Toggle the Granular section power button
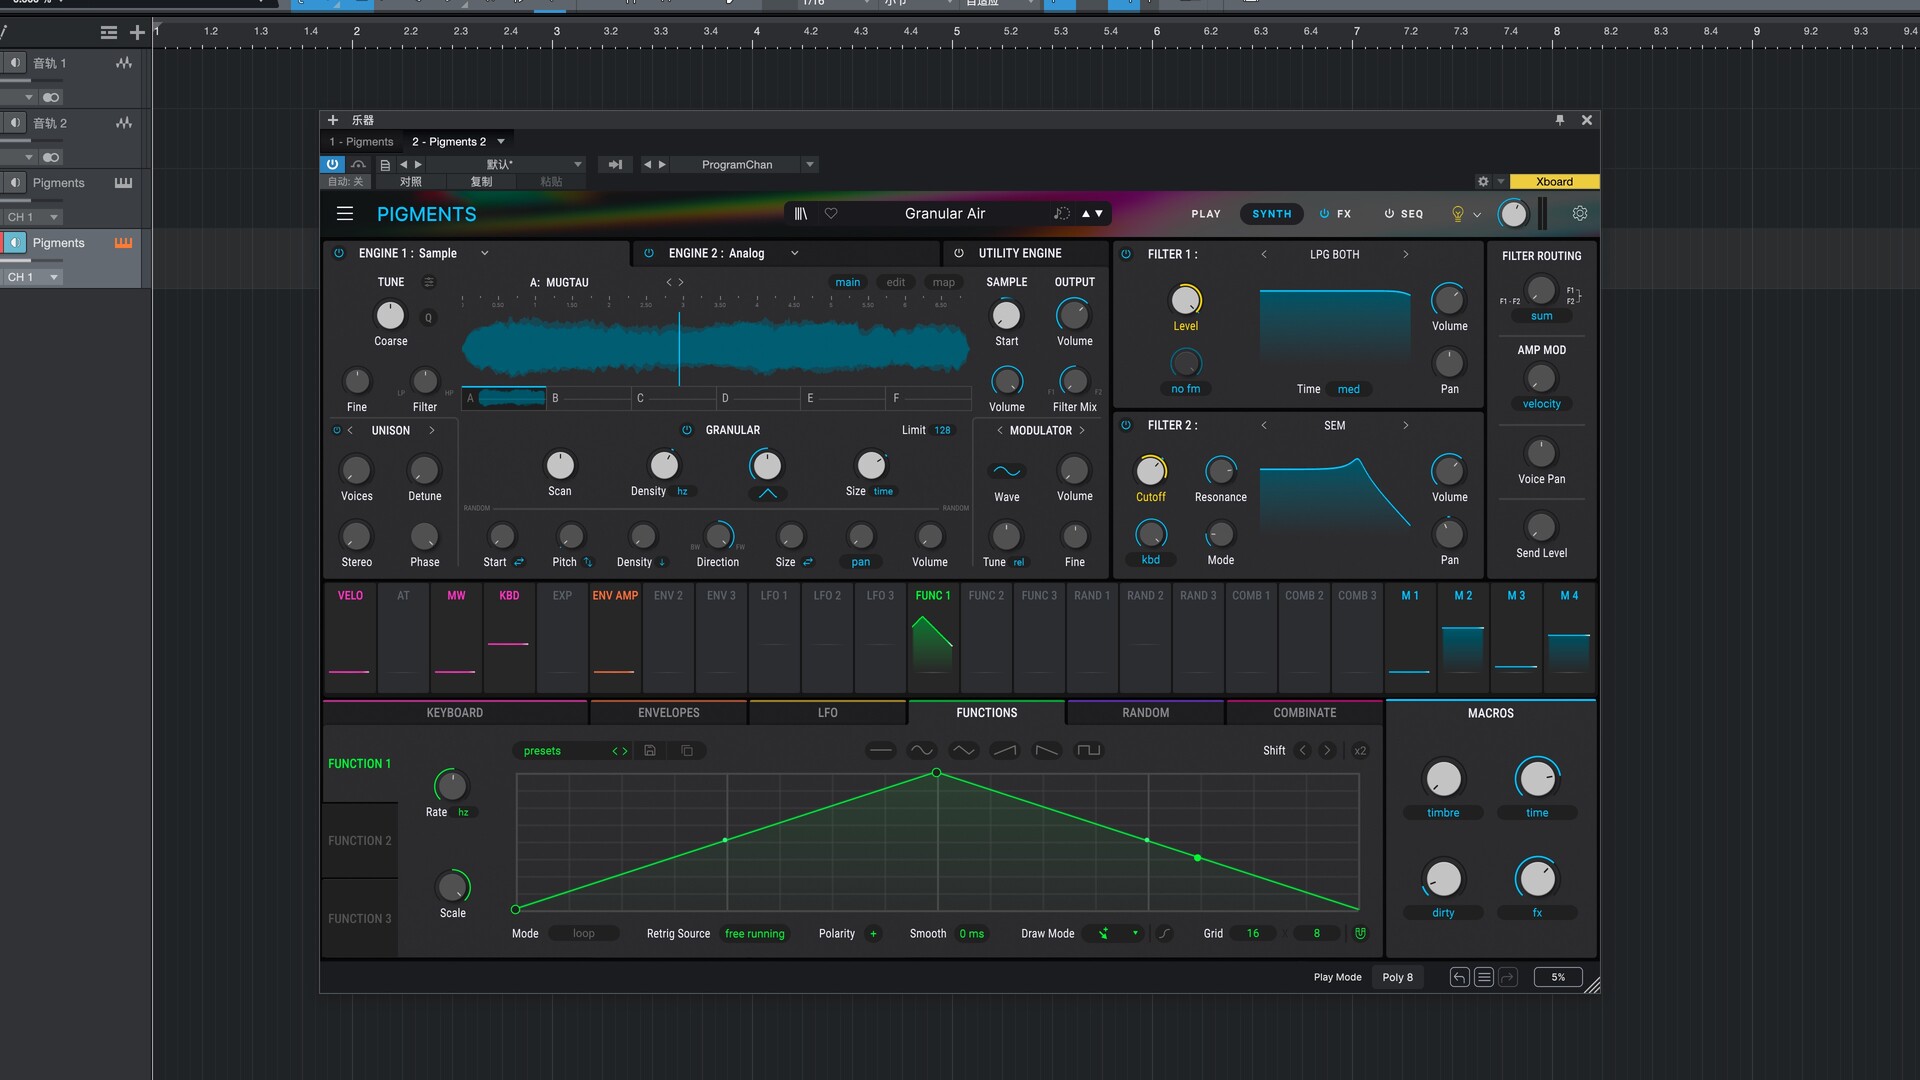This screenshot has height=1080, width=1920. 687,430
